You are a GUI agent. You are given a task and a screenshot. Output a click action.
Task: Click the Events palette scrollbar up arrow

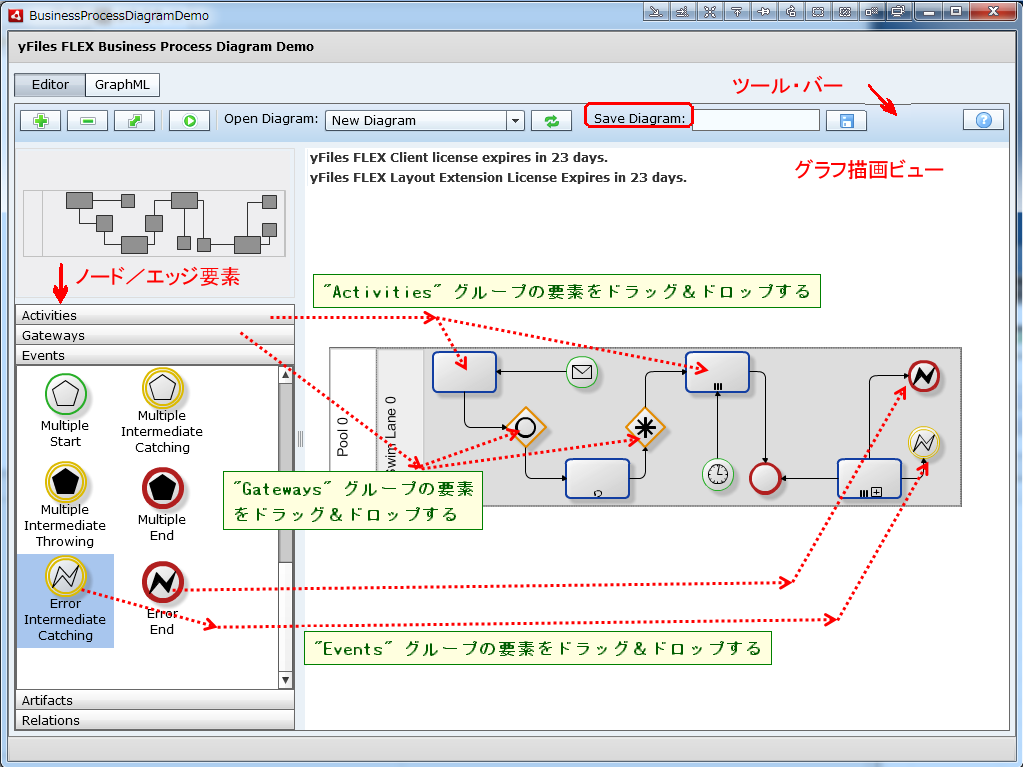[x=285, y=375]
